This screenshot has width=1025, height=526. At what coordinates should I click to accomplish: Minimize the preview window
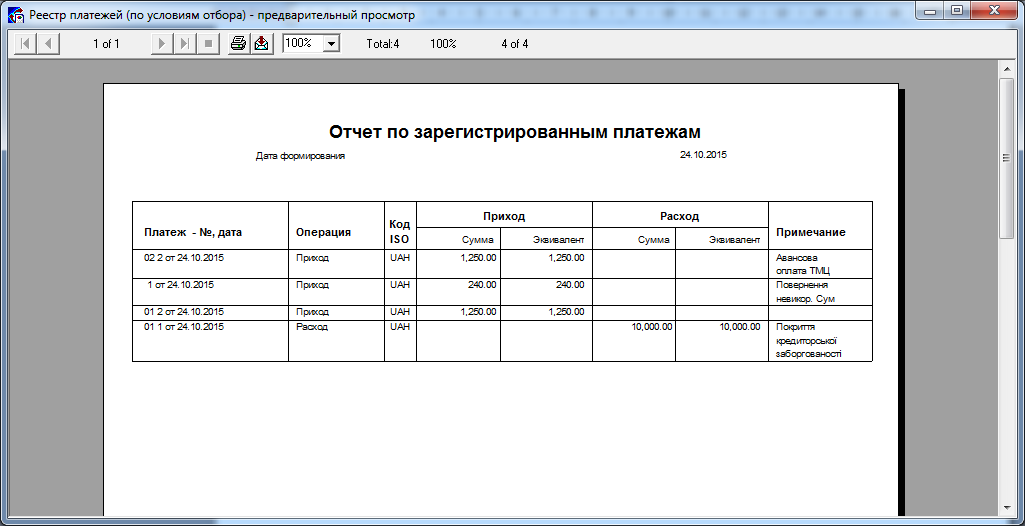coord(930,11)
